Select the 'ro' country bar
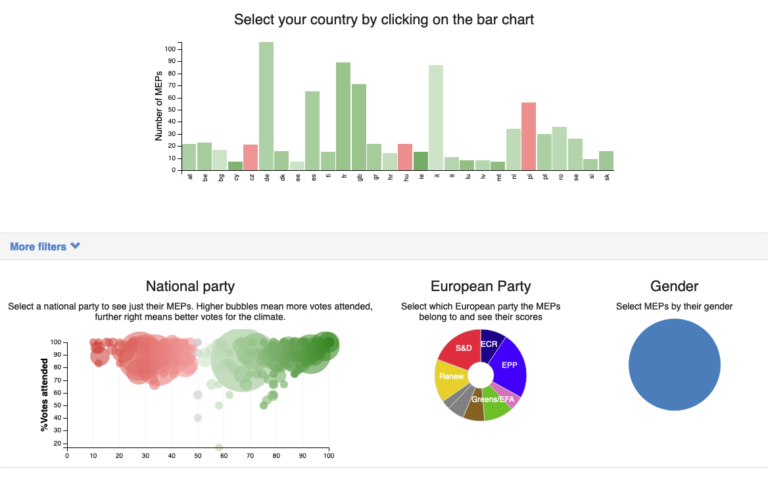The height and width of the screenshot is (479, 768). pyautogui.click(x=559, y=148)
